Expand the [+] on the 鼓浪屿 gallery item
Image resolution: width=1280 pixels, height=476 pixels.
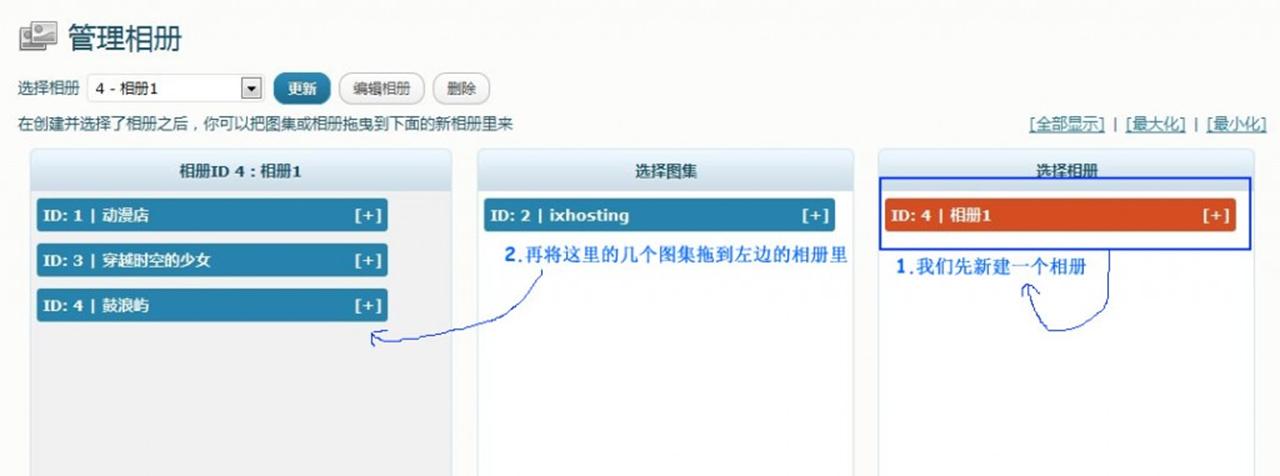(x=368, y=306)
